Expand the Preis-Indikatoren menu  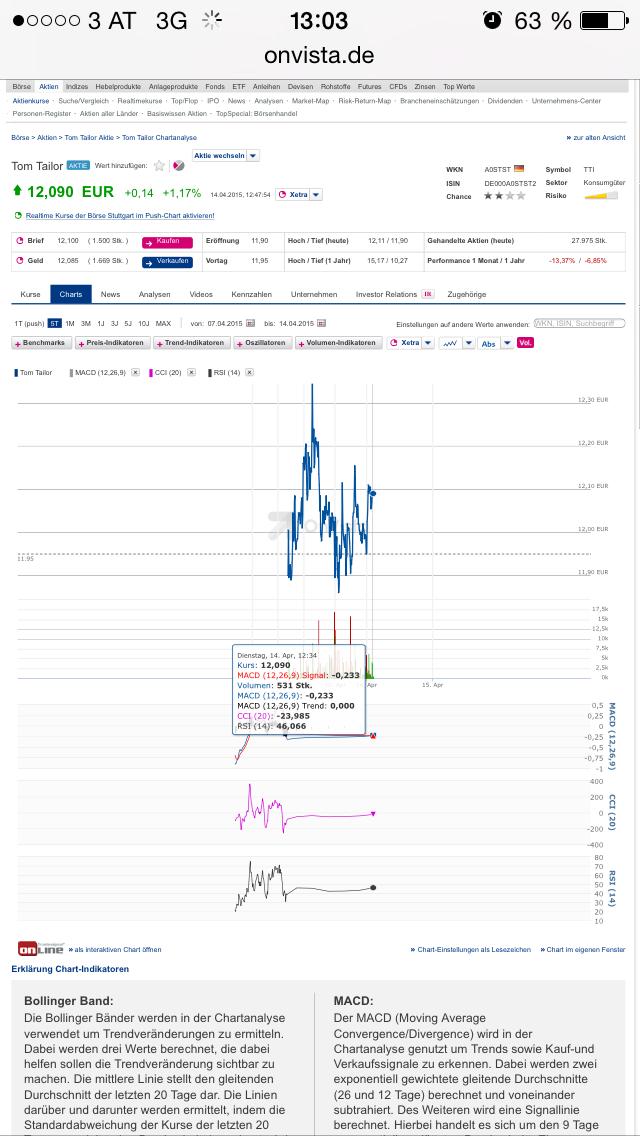click(112, 343)
